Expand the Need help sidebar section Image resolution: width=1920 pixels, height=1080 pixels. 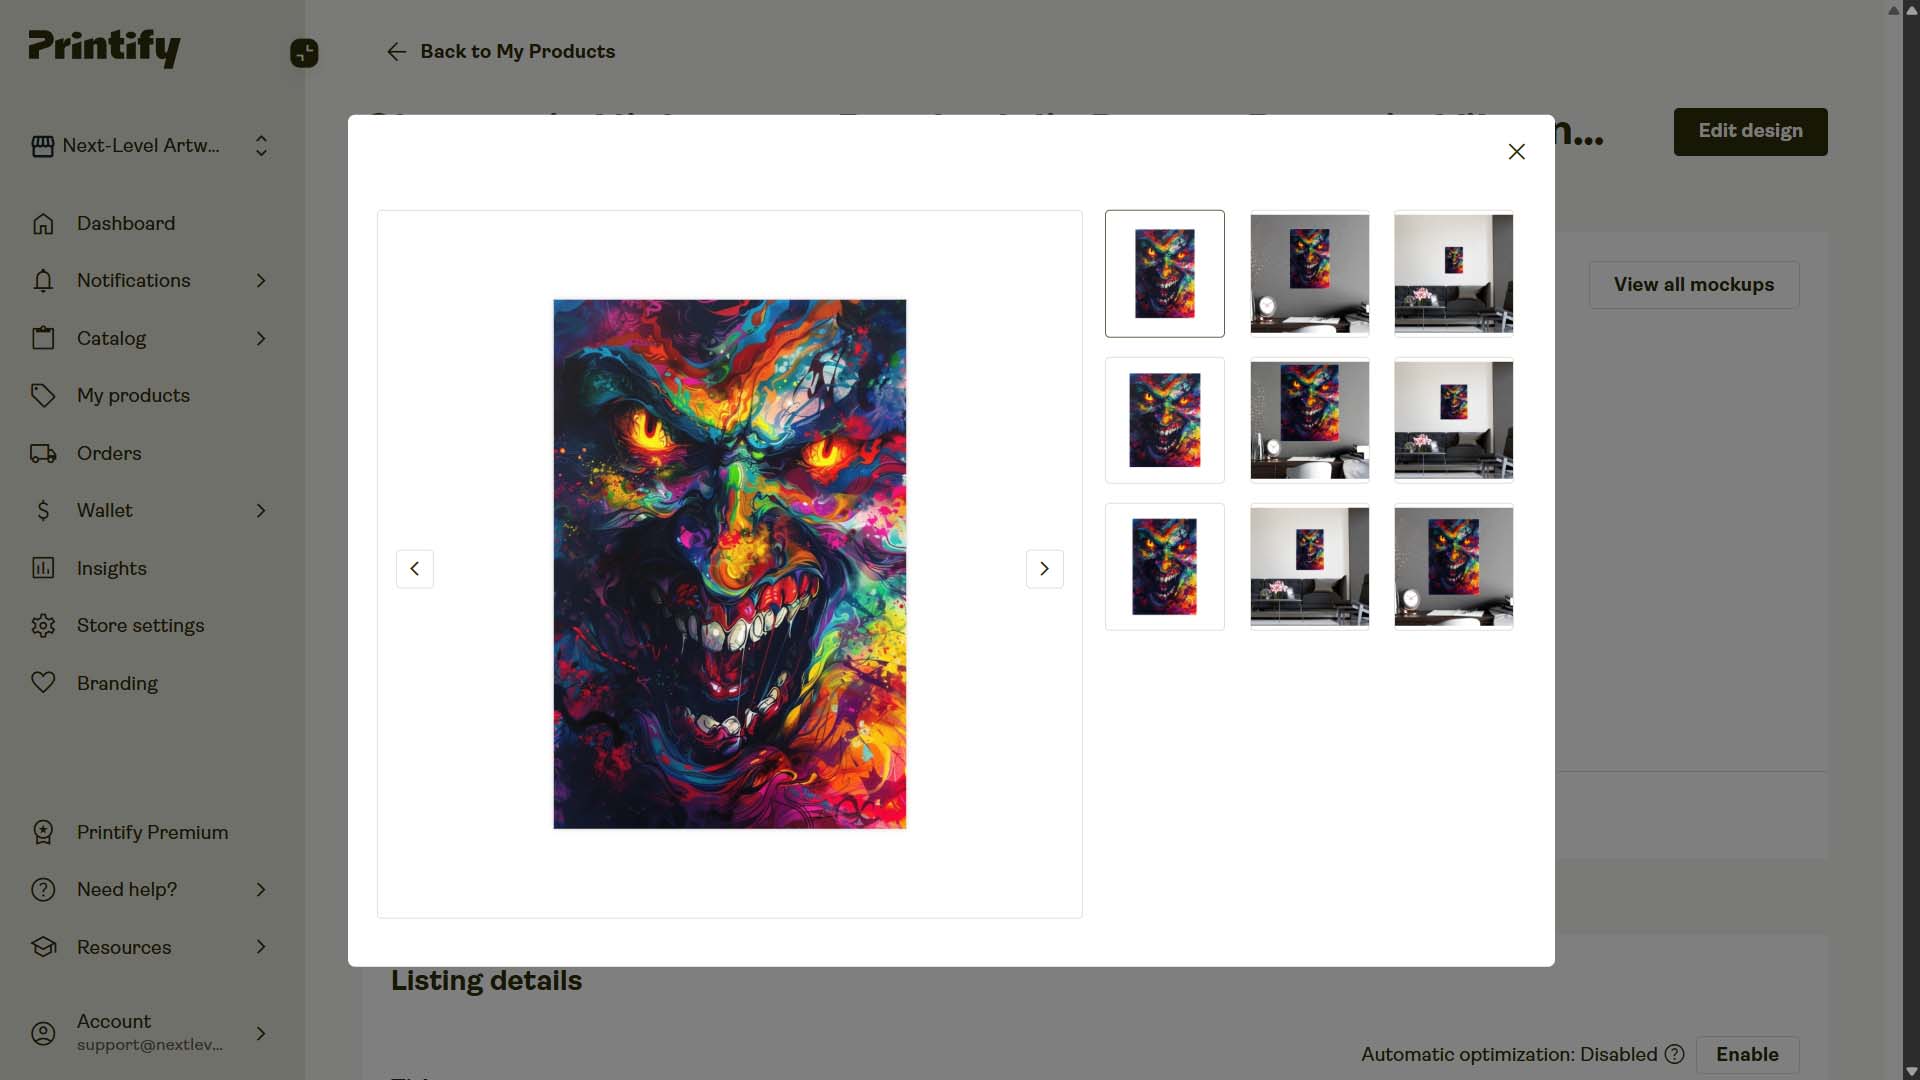(260, 889)
